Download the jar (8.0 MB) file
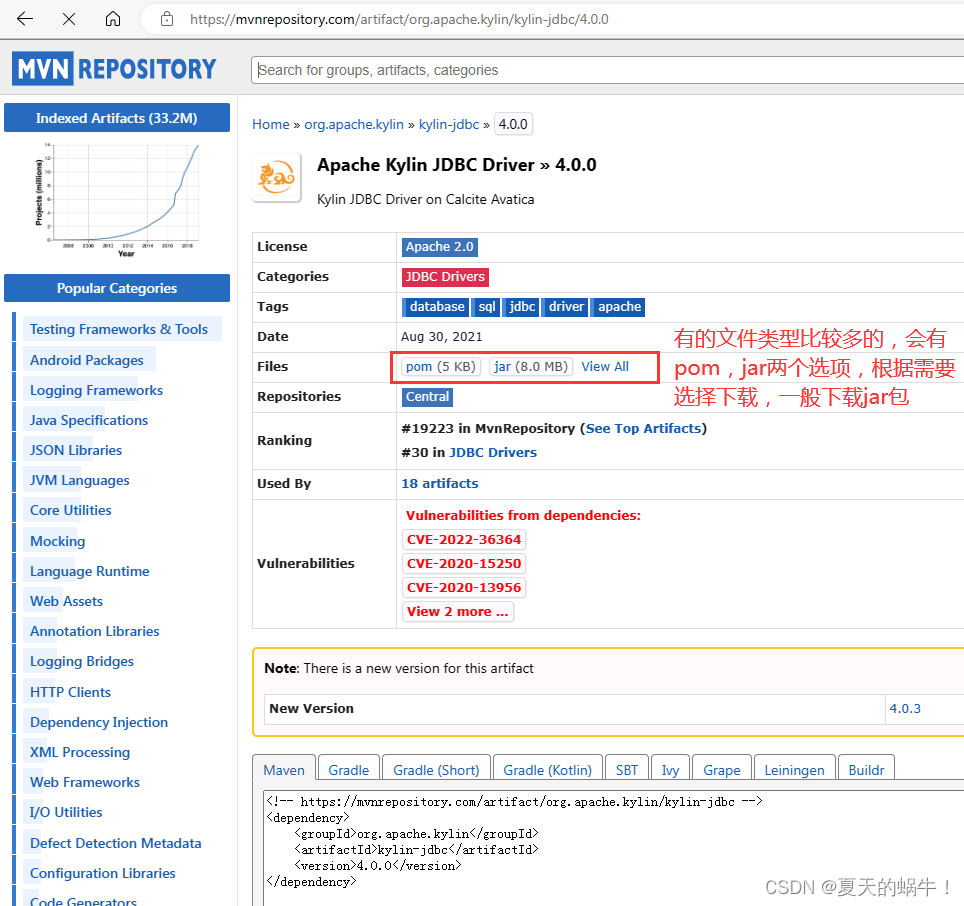This screenshot has width=964, height=906. click(x=531, y=367)
